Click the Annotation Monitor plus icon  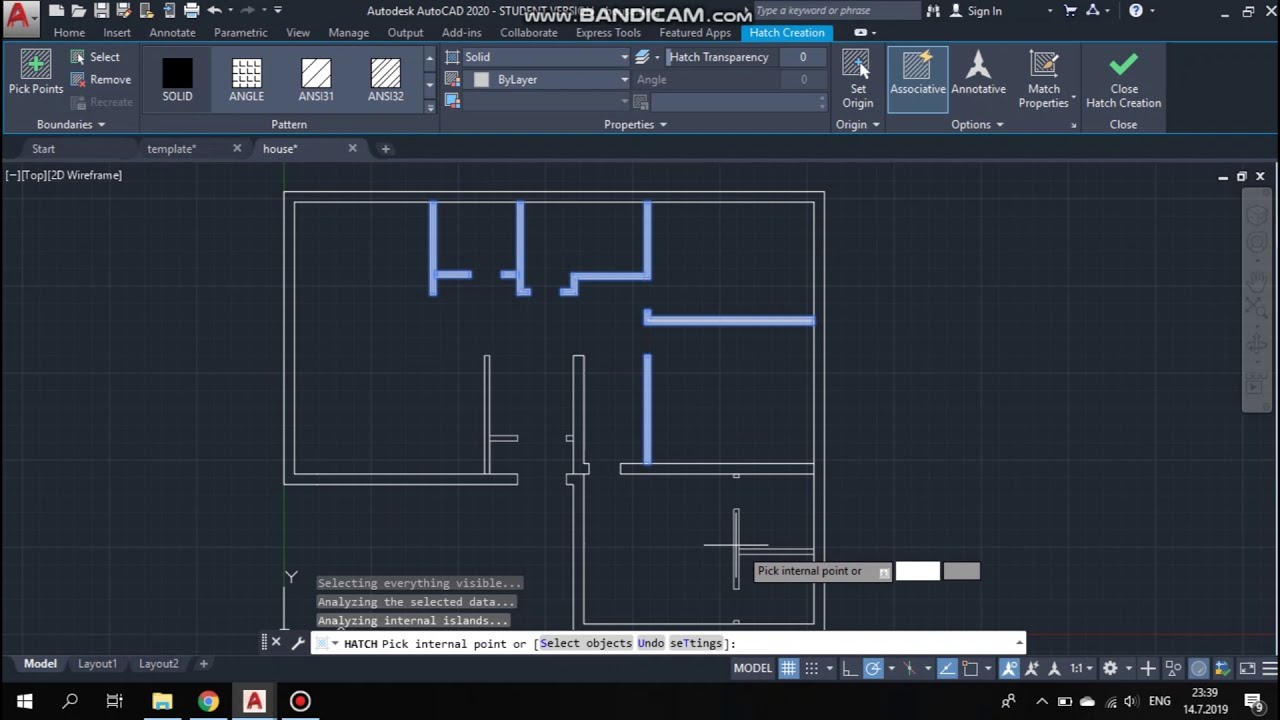pos(1148,668)
